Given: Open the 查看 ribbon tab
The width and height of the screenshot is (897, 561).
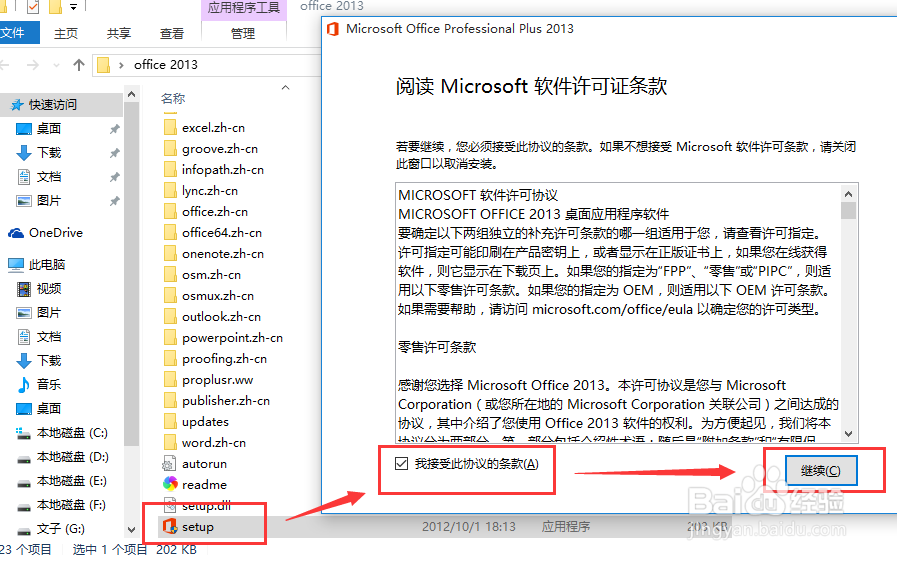Looking at the screenshot, I should 172,34.
